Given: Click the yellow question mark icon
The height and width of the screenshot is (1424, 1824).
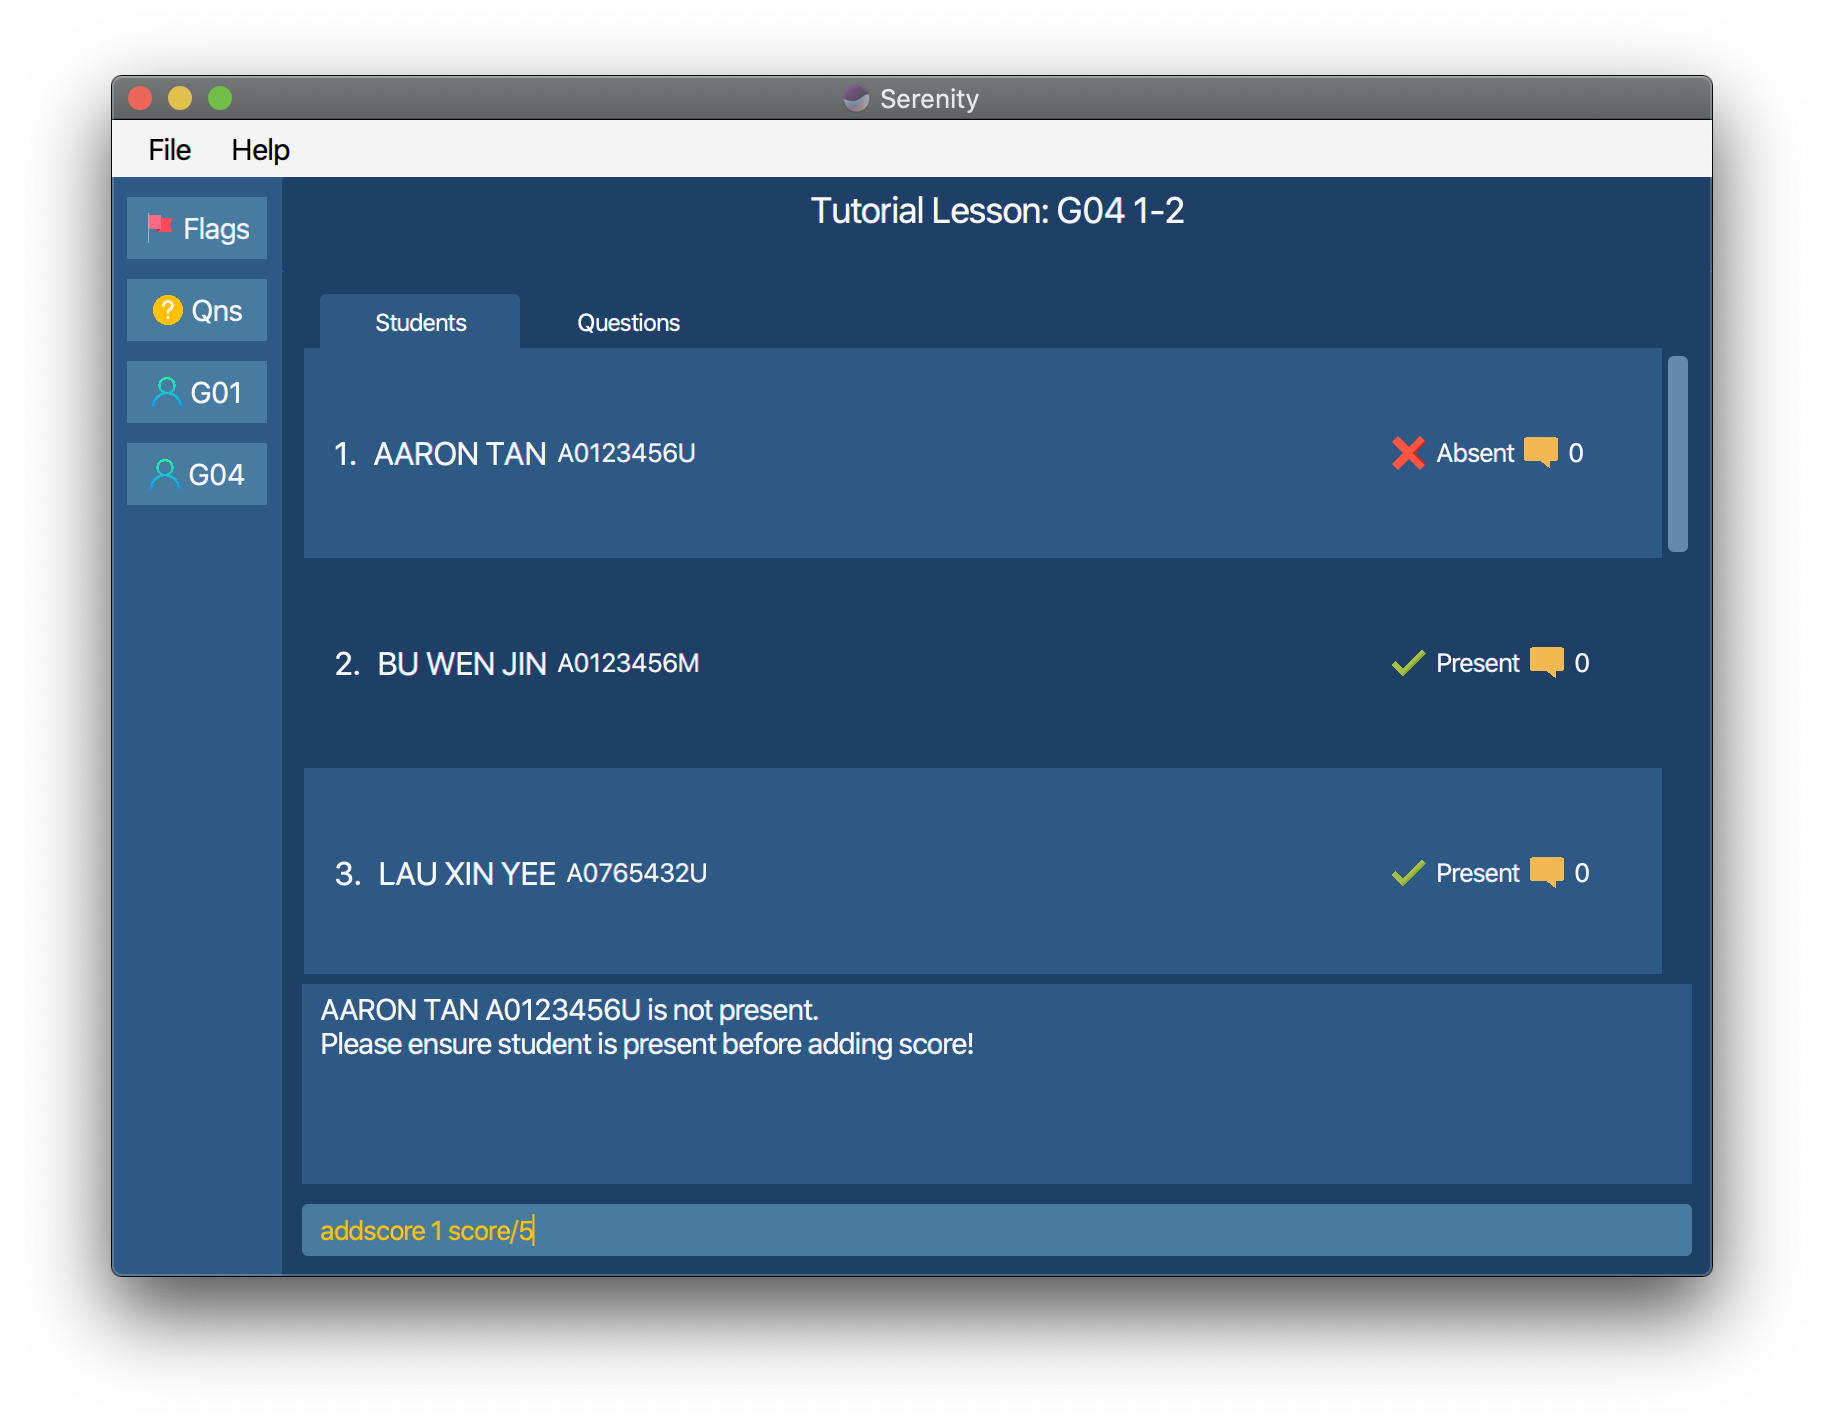Looking at the screenshot, I should click(x=167, y=310).
